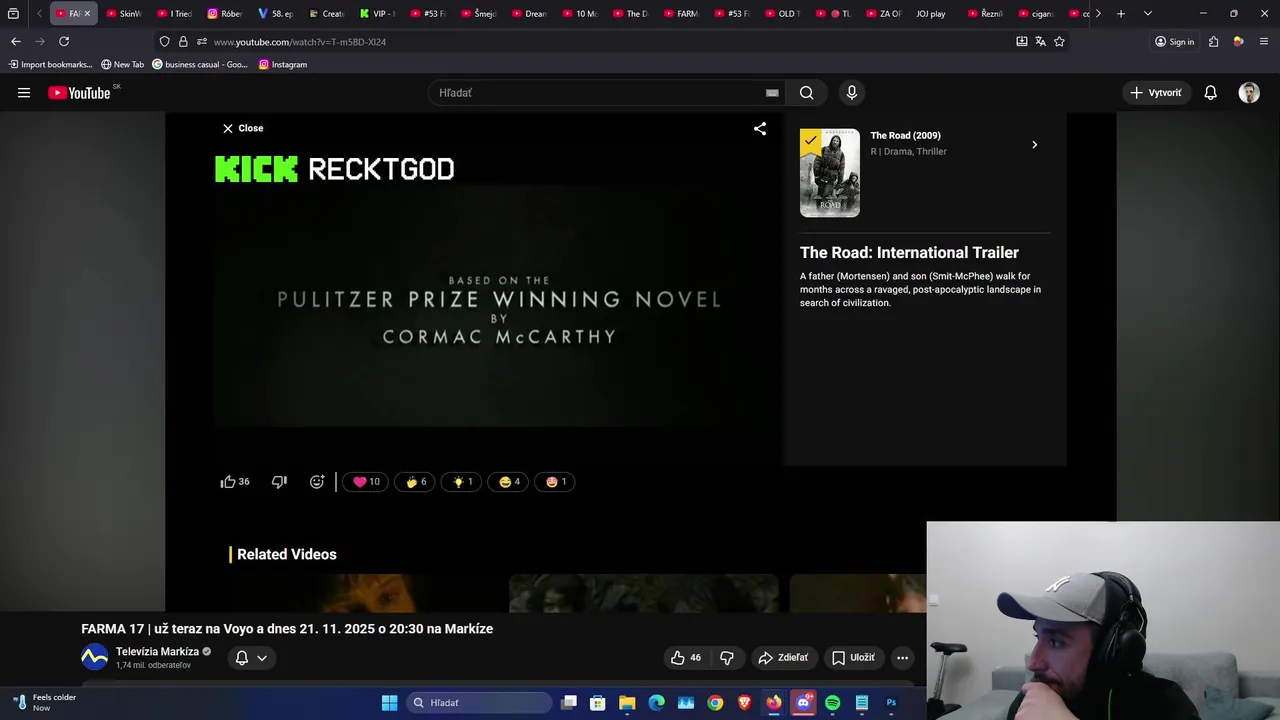Open the New Tab bookmark
Screen dimensions: 1280x720
point(122,65)
